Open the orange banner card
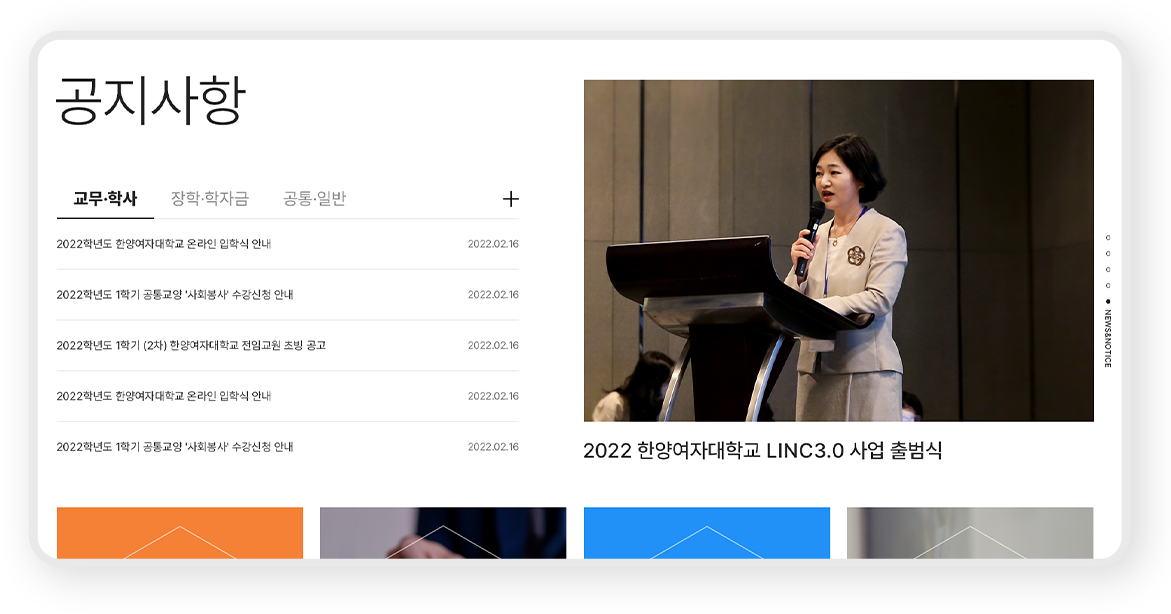Image resolution: width=1171 pixels, height=614 pixels. (x=180, y=533)
